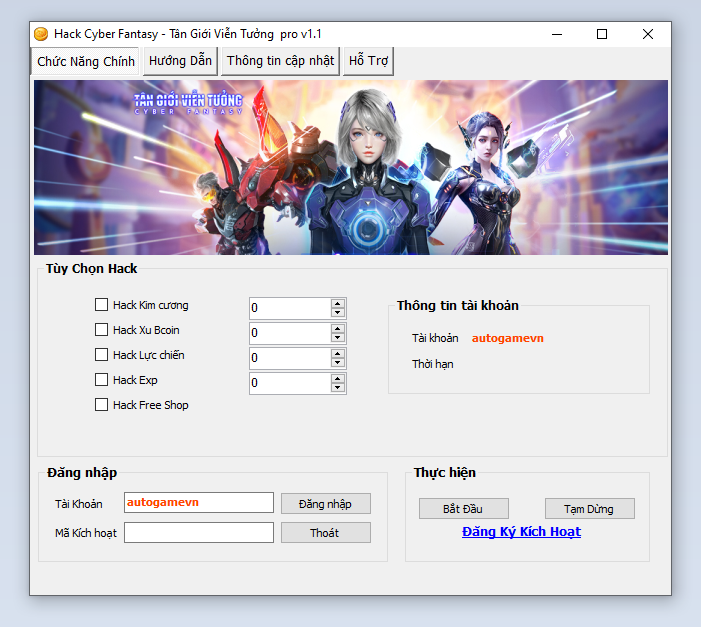Check the Hack Exp option
This screenshot has height=627, width=701.
click(101, 380)
